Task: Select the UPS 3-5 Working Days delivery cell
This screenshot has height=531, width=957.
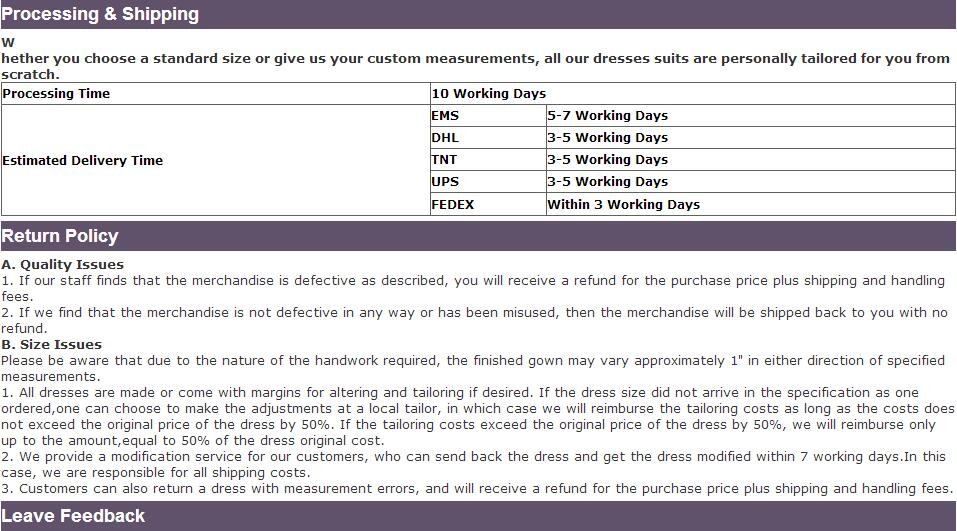Action: tap(607, 181)
